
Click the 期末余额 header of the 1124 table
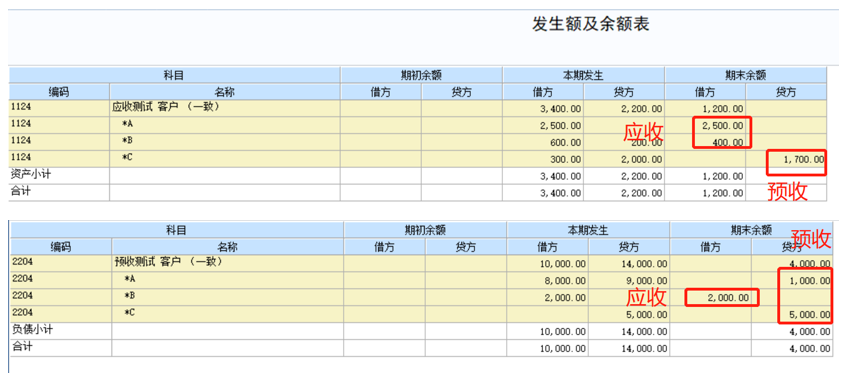pyautogui.click(x=746, y=75)
